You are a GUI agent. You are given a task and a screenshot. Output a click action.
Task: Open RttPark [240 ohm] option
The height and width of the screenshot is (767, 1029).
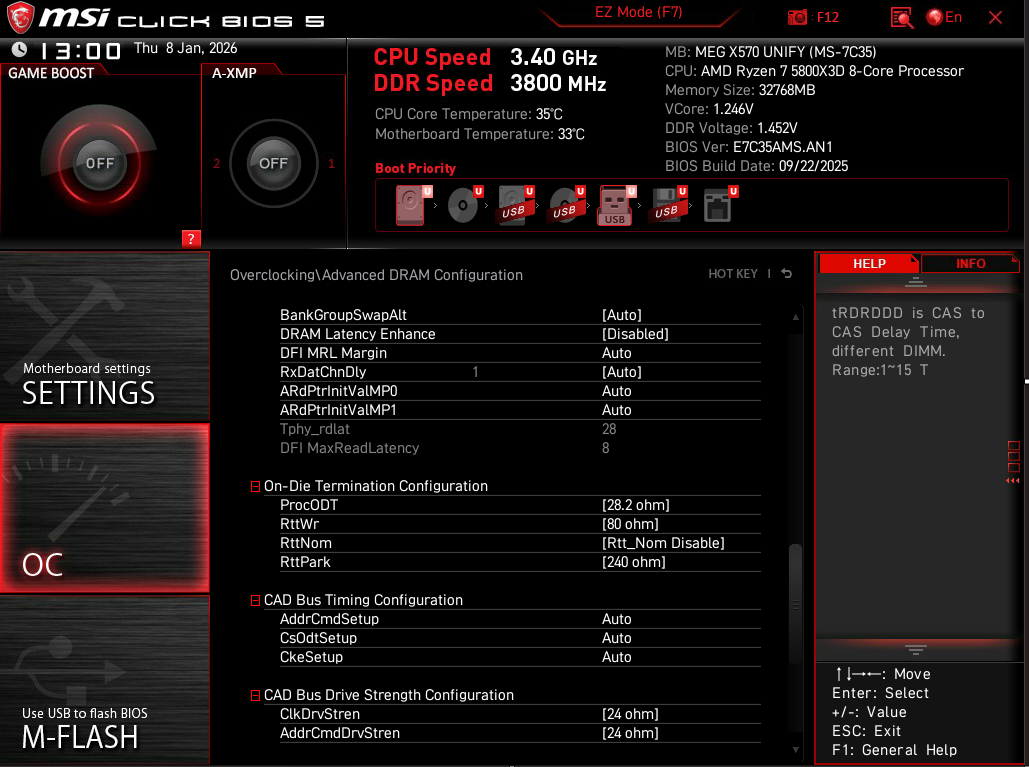[x=634, y=562]
